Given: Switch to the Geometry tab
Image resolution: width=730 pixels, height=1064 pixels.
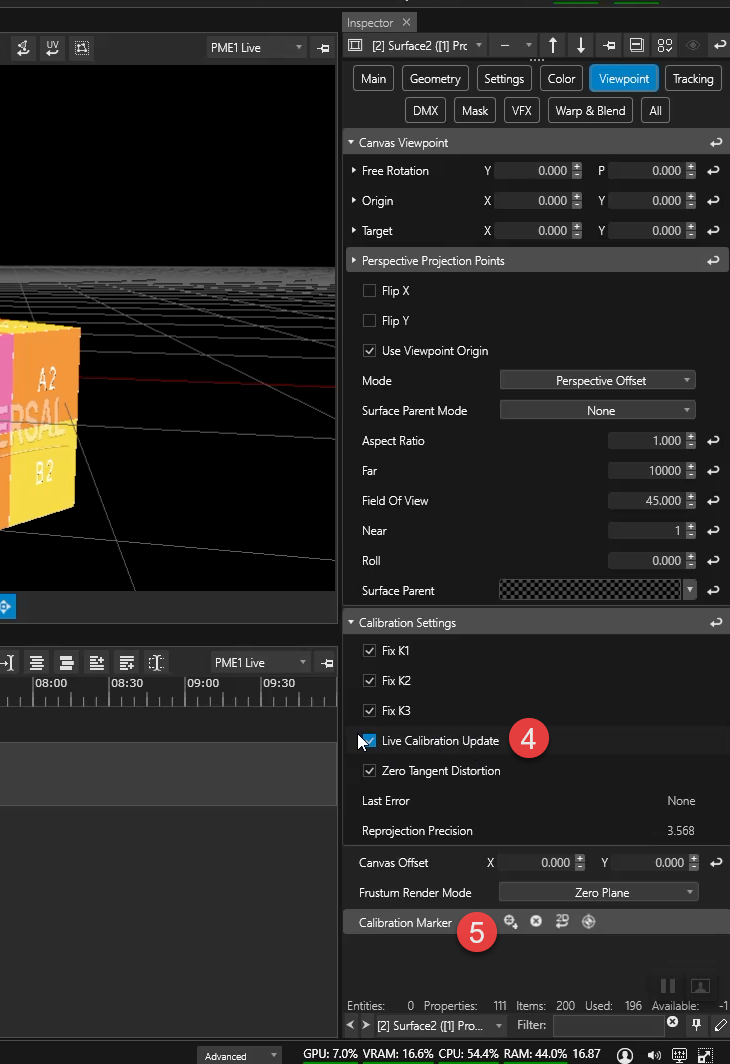Looking at the screenshot, I should (x=435, y=79).
